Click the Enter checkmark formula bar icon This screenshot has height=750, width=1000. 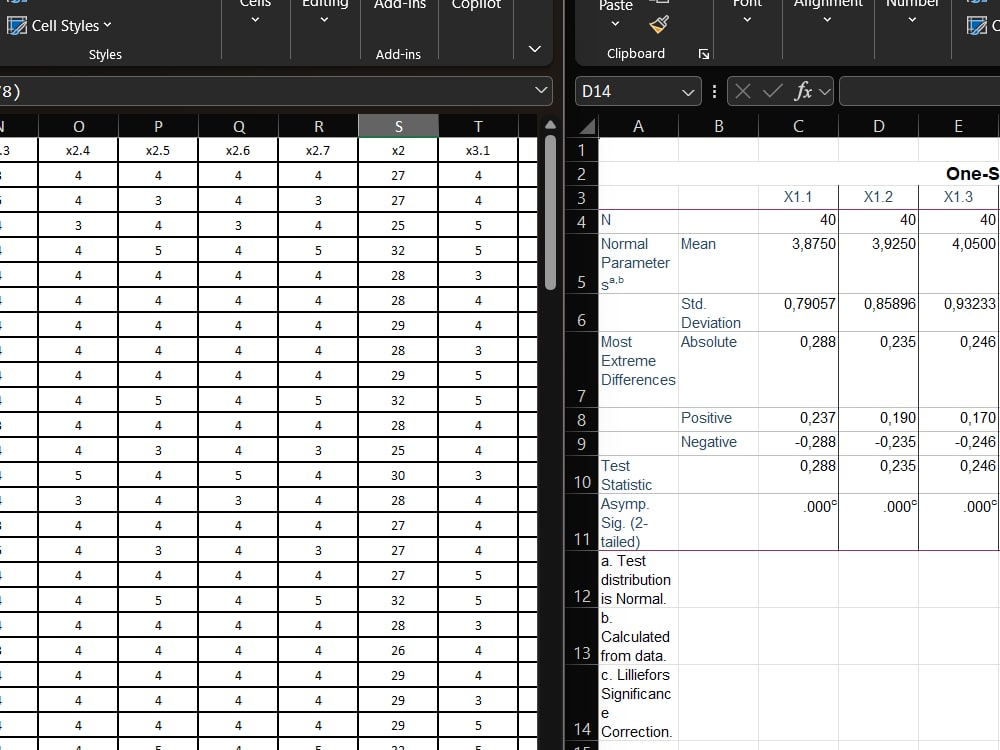pyautogui.click(x=772, y=91)
